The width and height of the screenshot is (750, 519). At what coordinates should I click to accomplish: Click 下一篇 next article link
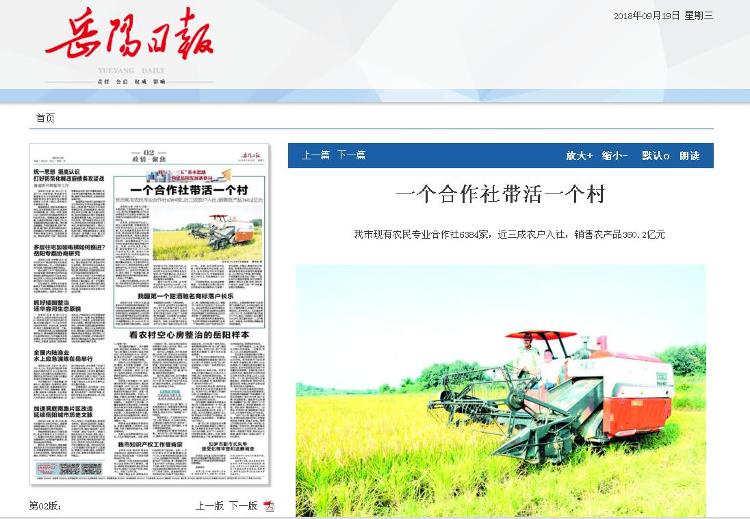351,155
